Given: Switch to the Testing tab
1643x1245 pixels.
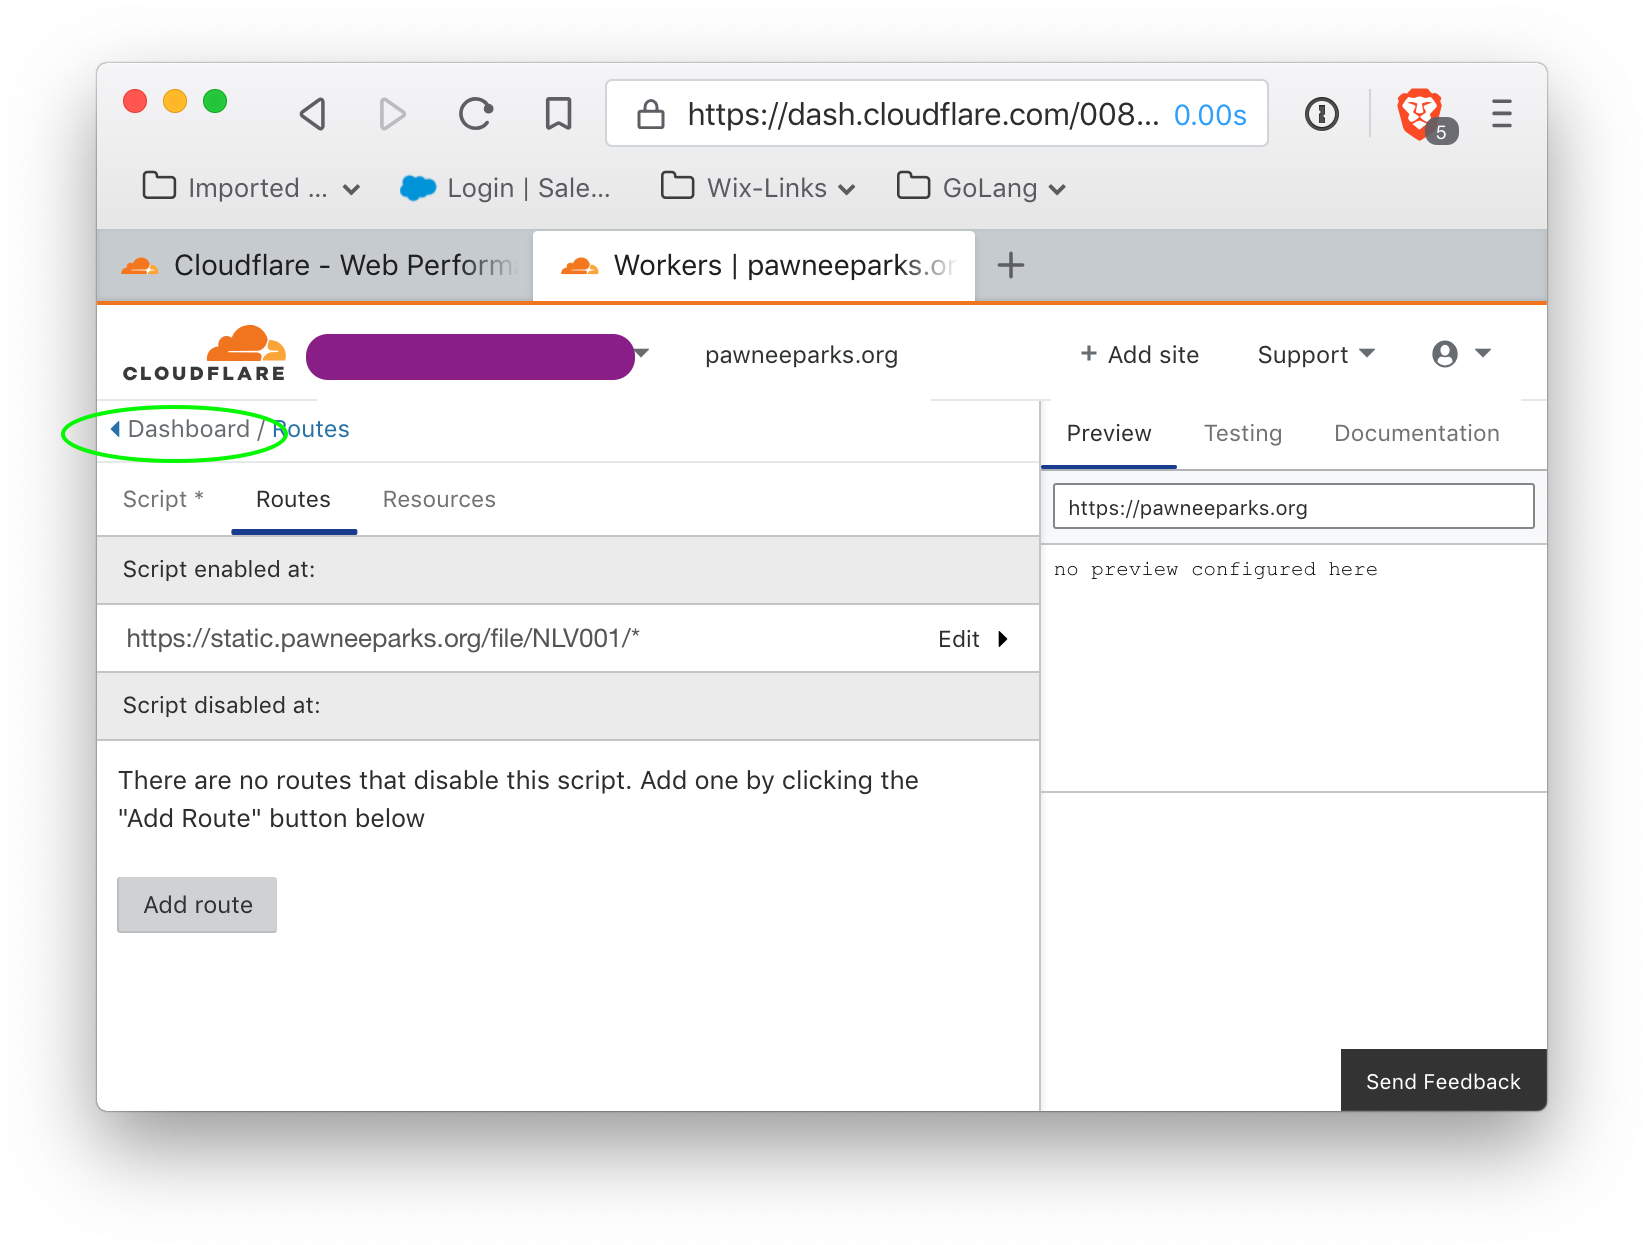Looking at the screenshot, I should (1243, 433).
